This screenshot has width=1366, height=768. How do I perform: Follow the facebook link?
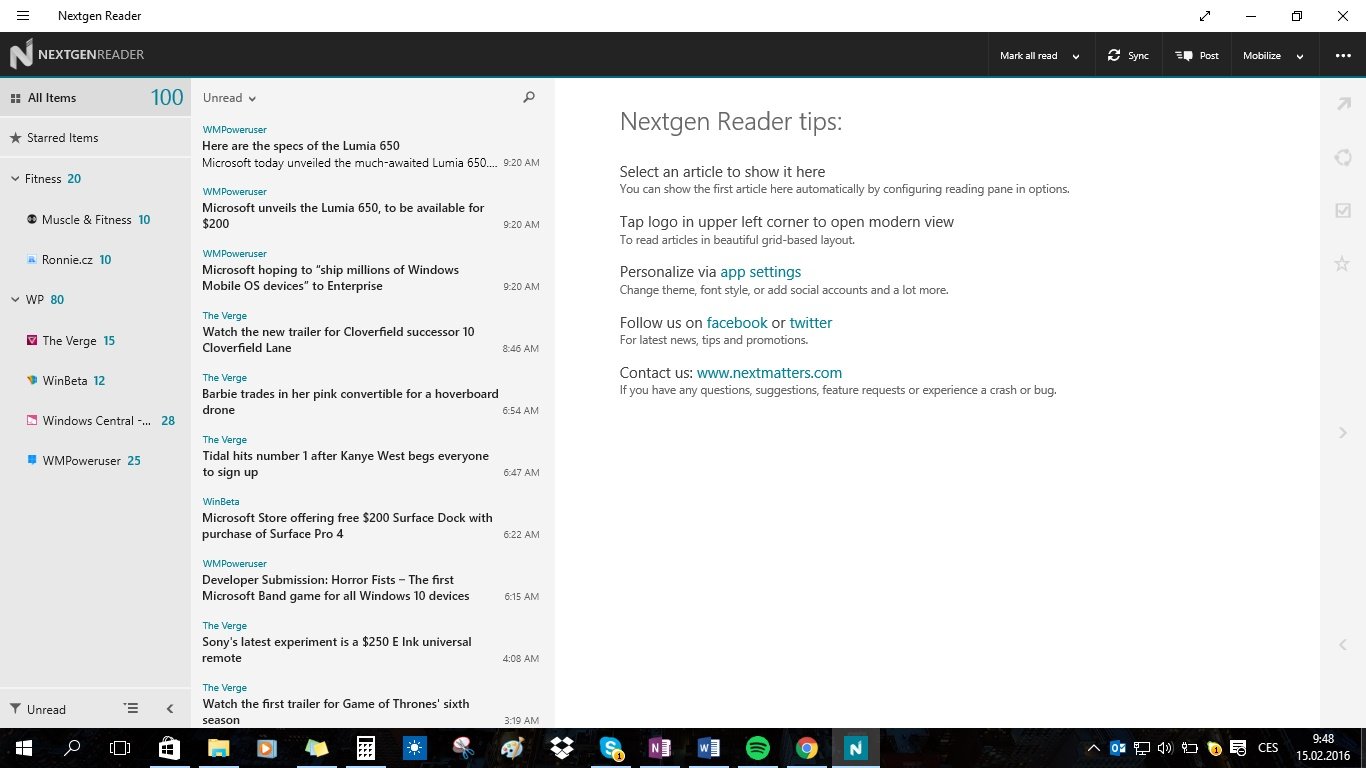click(x=737, y=323)
